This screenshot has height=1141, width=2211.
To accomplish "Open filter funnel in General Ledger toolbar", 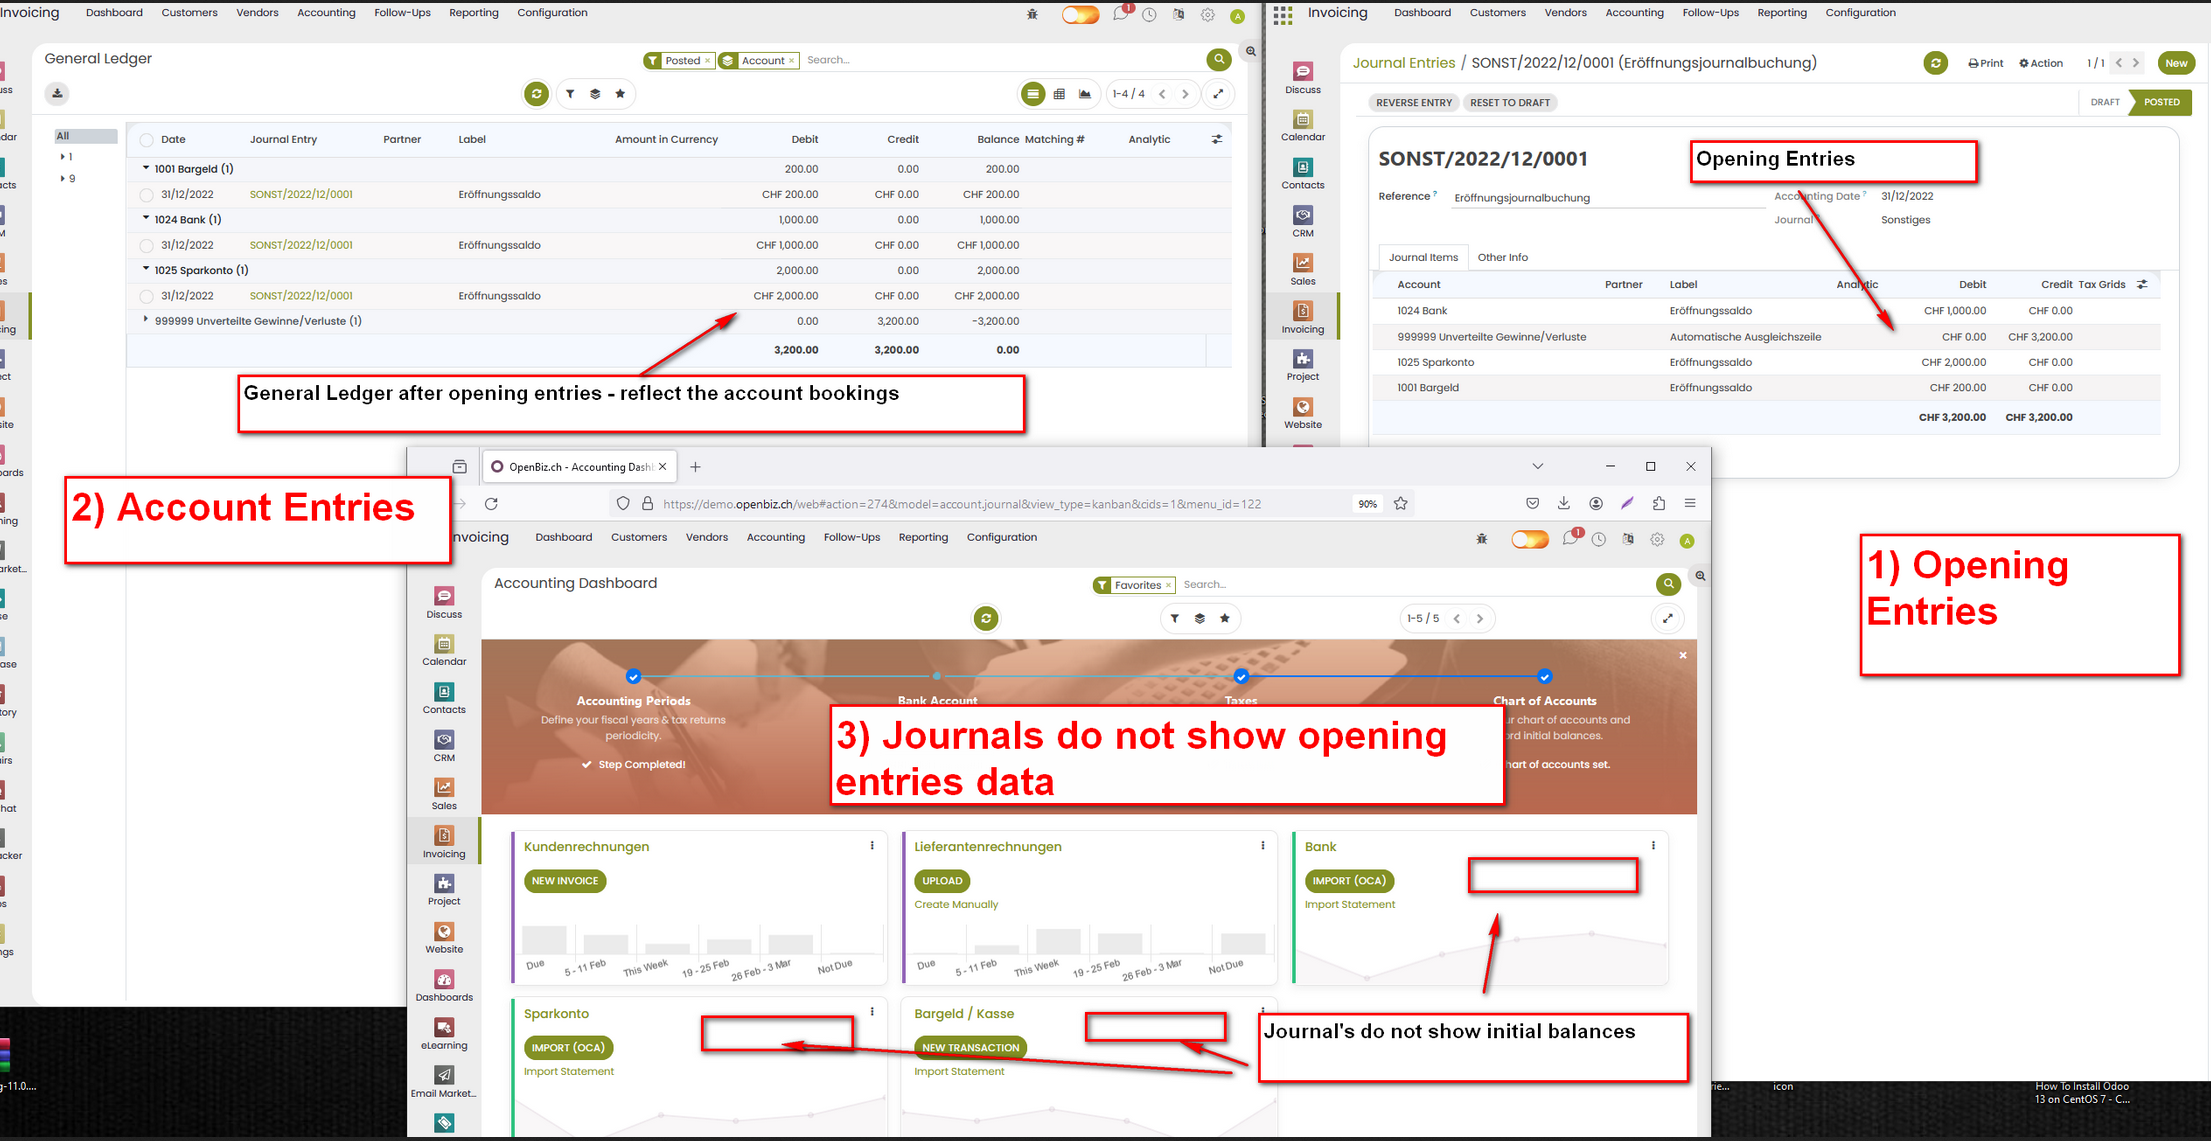I will click(570, 94).
